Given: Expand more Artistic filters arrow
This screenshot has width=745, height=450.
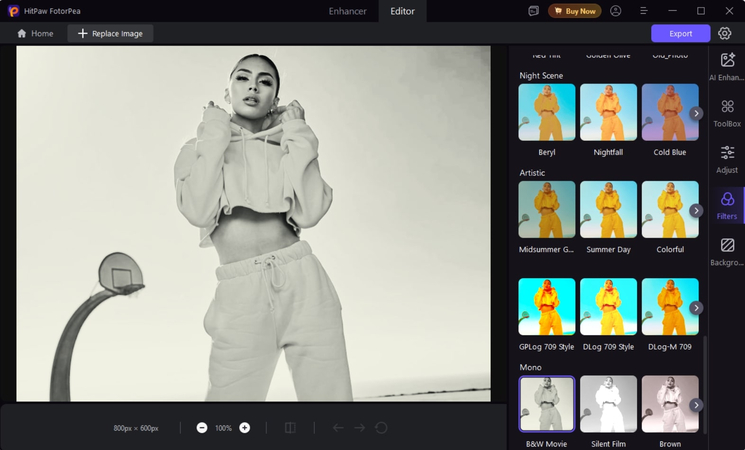Looking at the screenshot, I should click(x=696, y=210).
